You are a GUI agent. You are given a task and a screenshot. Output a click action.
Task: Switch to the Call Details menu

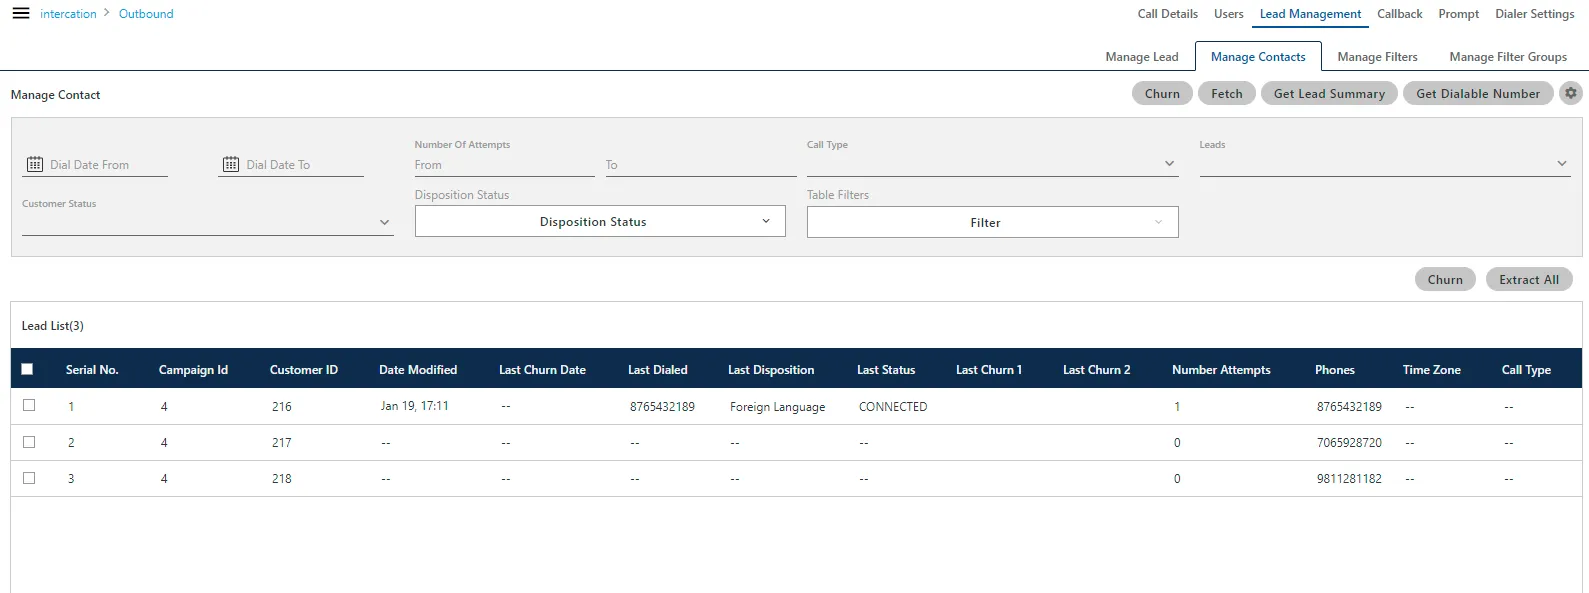[1167, 14]
